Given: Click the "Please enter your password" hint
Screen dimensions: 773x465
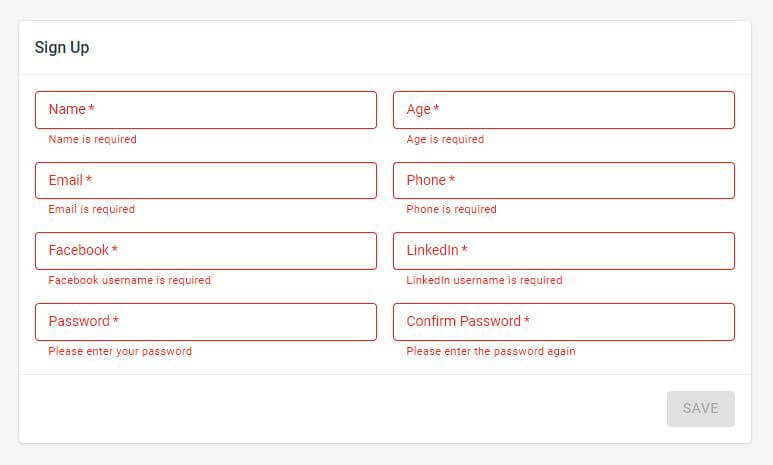Looking at the screenshot, I should [x=120, y=352].
